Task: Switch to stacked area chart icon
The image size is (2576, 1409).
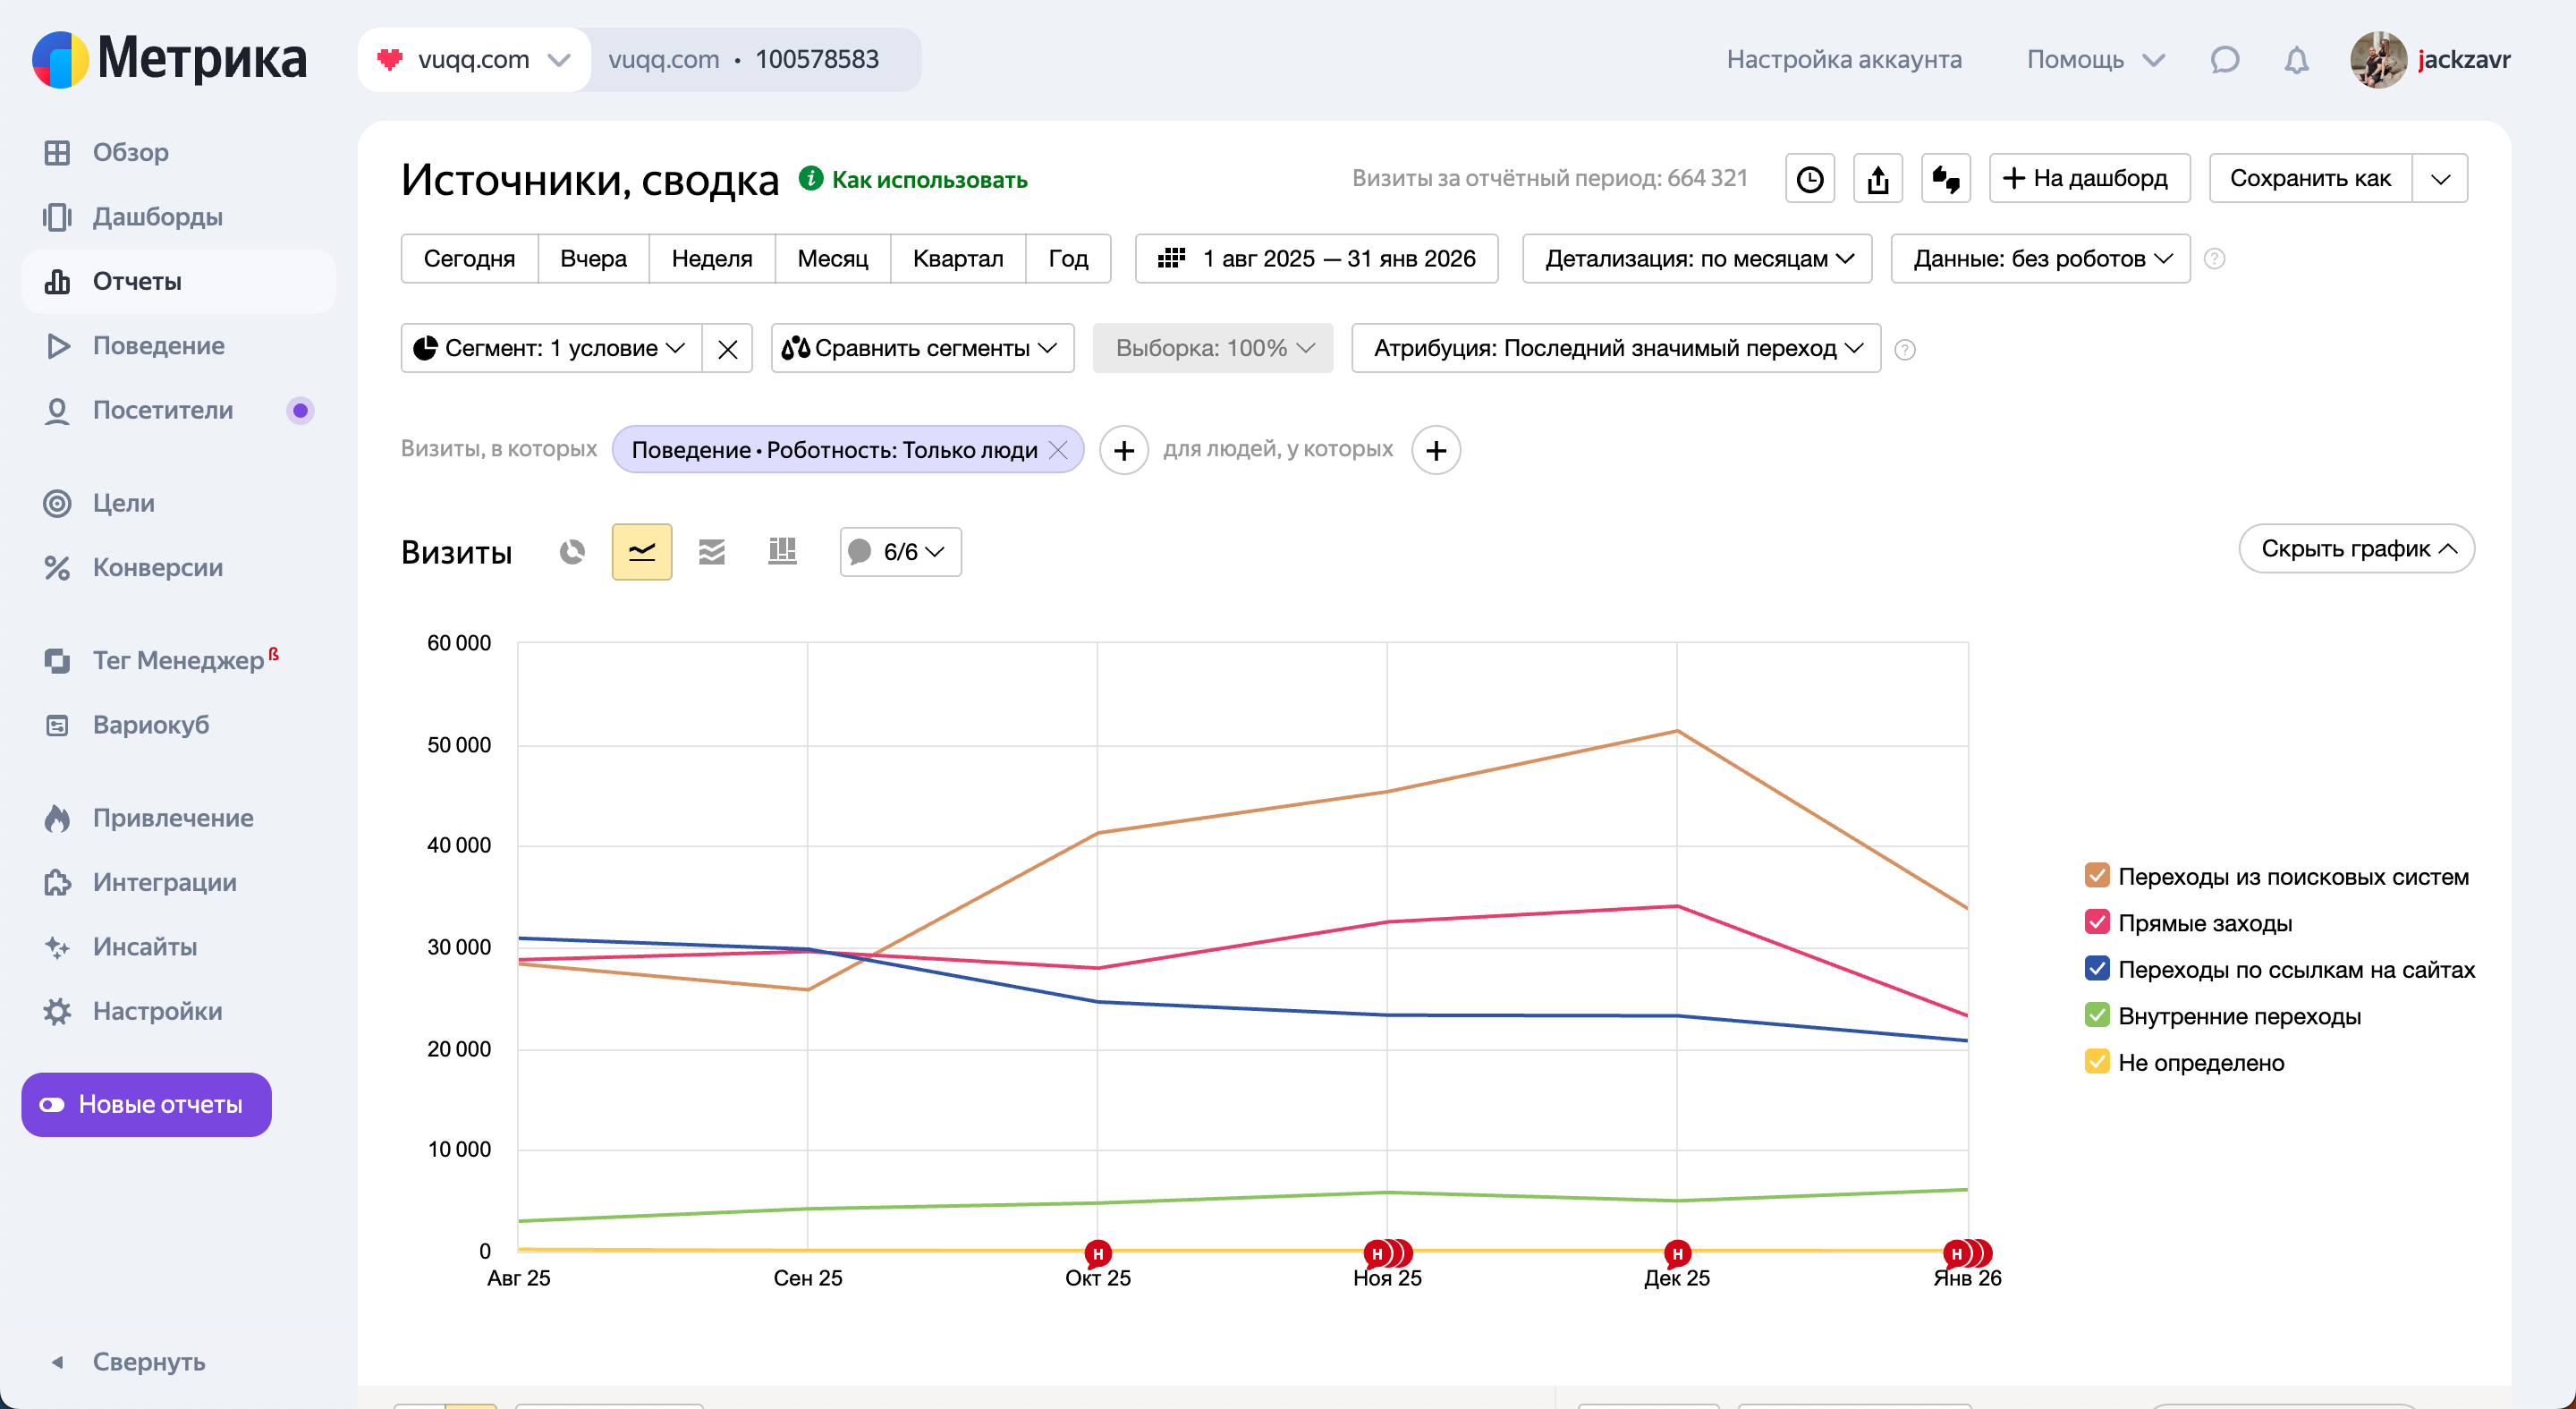Action: coord(711,552)
